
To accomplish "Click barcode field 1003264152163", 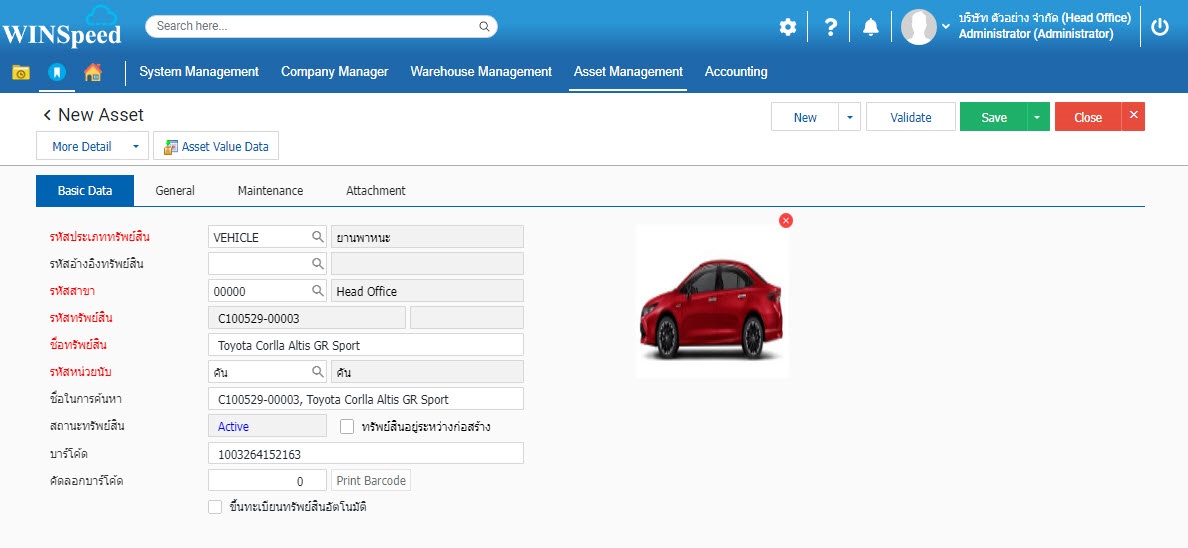I will [x=366, y=453].
